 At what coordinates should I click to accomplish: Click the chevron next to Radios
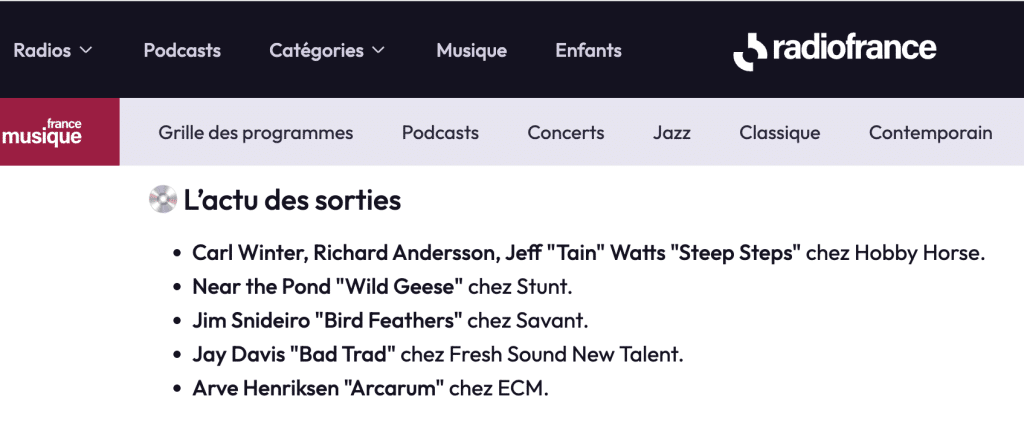[86, 50]
